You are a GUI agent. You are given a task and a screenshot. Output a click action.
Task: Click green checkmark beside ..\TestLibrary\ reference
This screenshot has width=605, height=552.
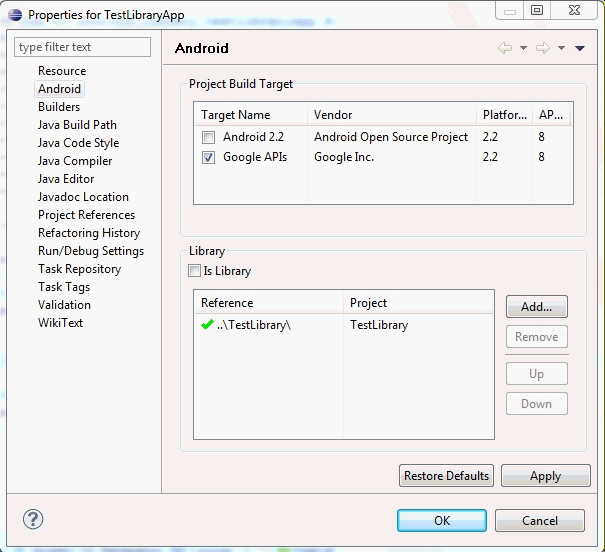coord(207,324)
